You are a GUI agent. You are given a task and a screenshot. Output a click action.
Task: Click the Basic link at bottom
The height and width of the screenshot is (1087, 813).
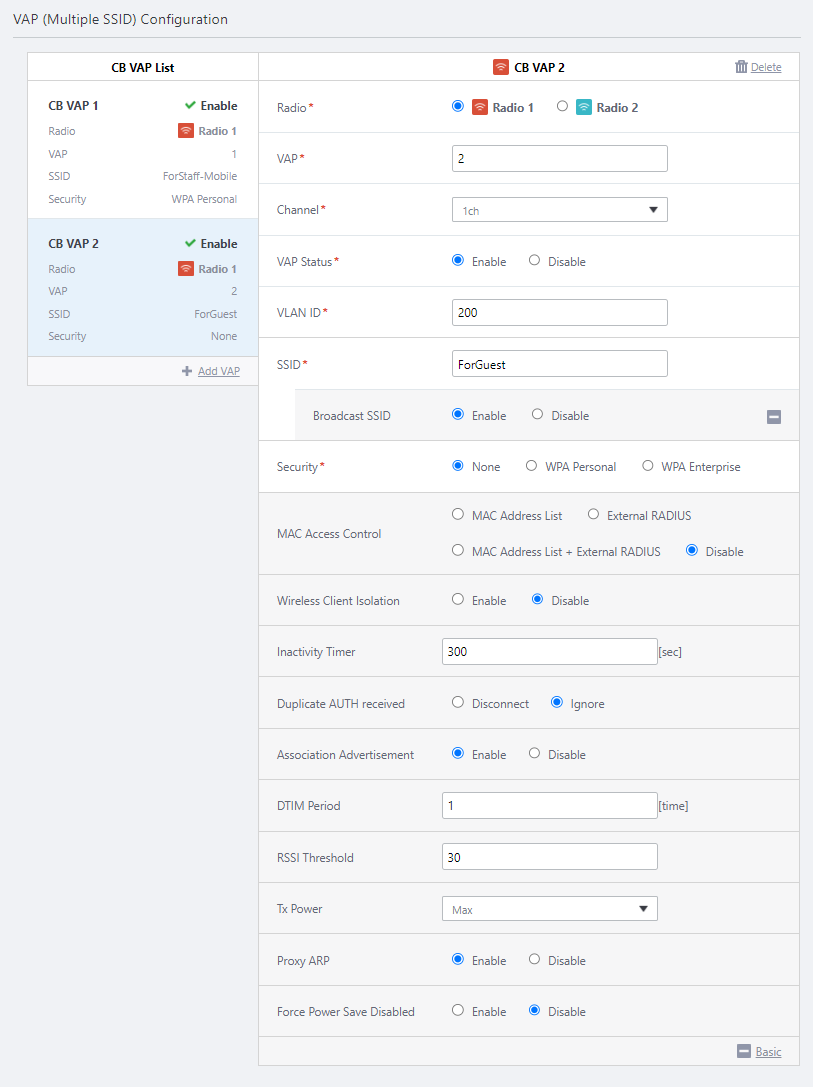tap(768, 1051)
